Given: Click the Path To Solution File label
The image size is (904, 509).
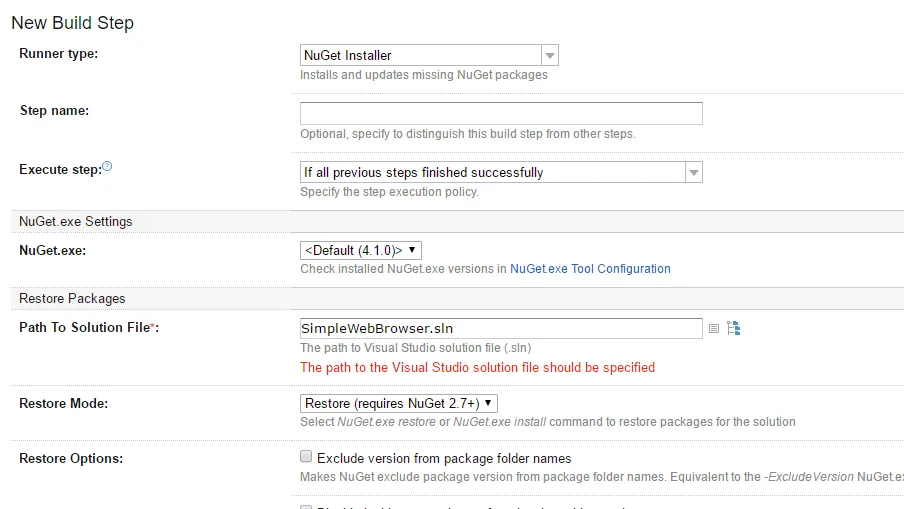Looking at the screenshot, I should click(89, 327).
